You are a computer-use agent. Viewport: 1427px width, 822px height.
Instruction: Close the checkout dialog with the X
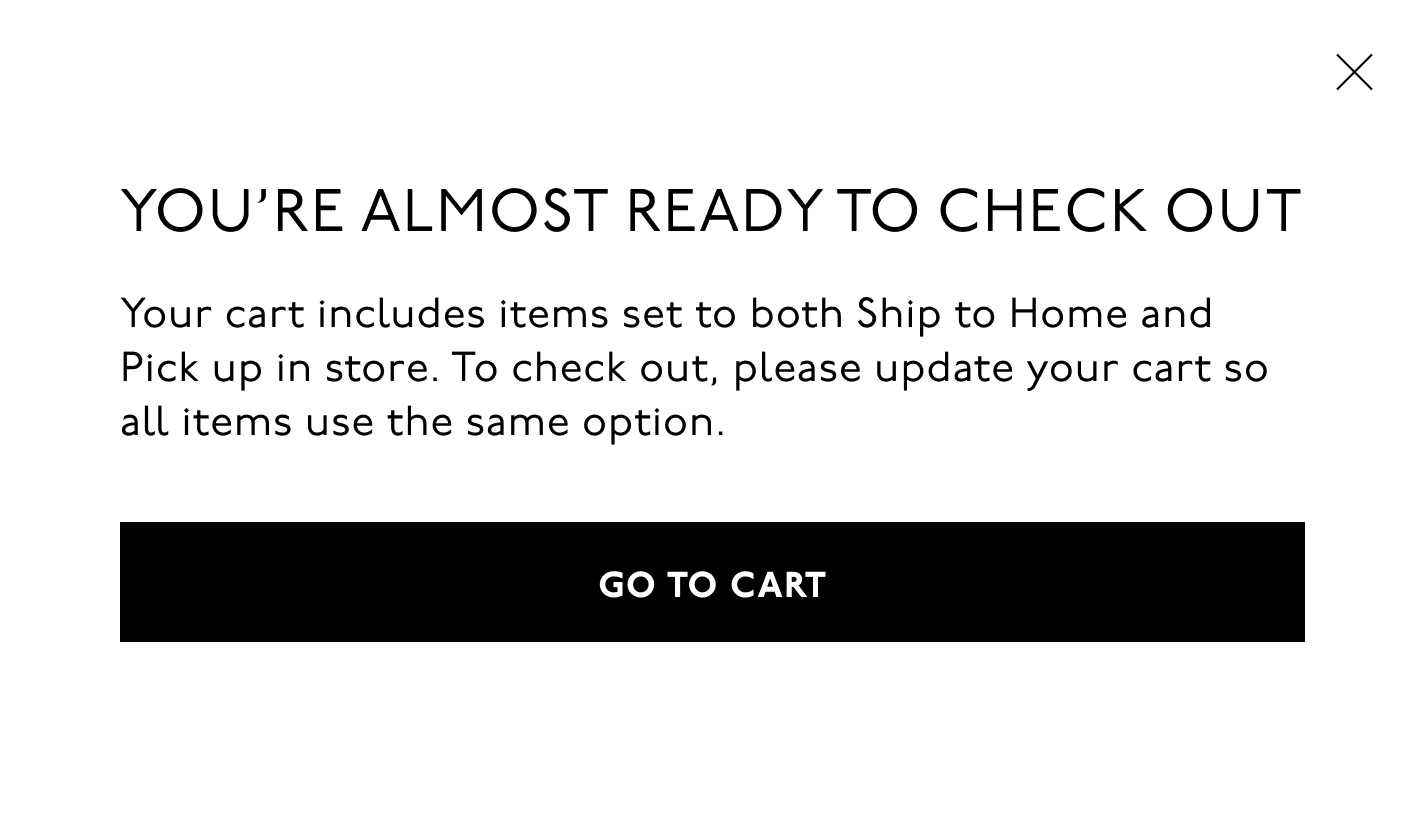pyautogui.click(x=1354, y=72)
